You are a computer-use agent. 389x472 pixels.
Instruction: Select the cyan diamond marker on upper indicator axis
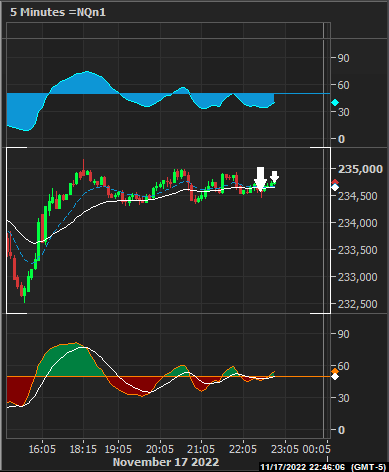click(335, 103)
